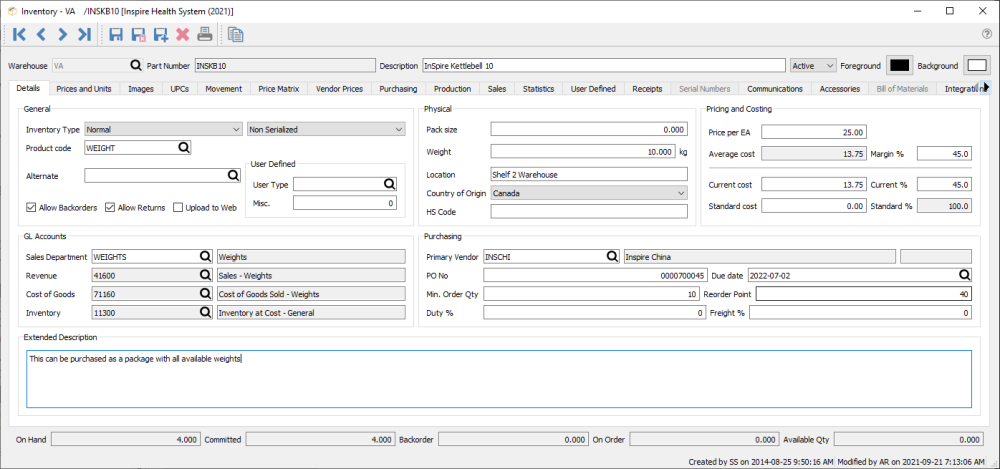Expand the Country of Origin dropdown
1000x469 pixels.
[680, 193]
